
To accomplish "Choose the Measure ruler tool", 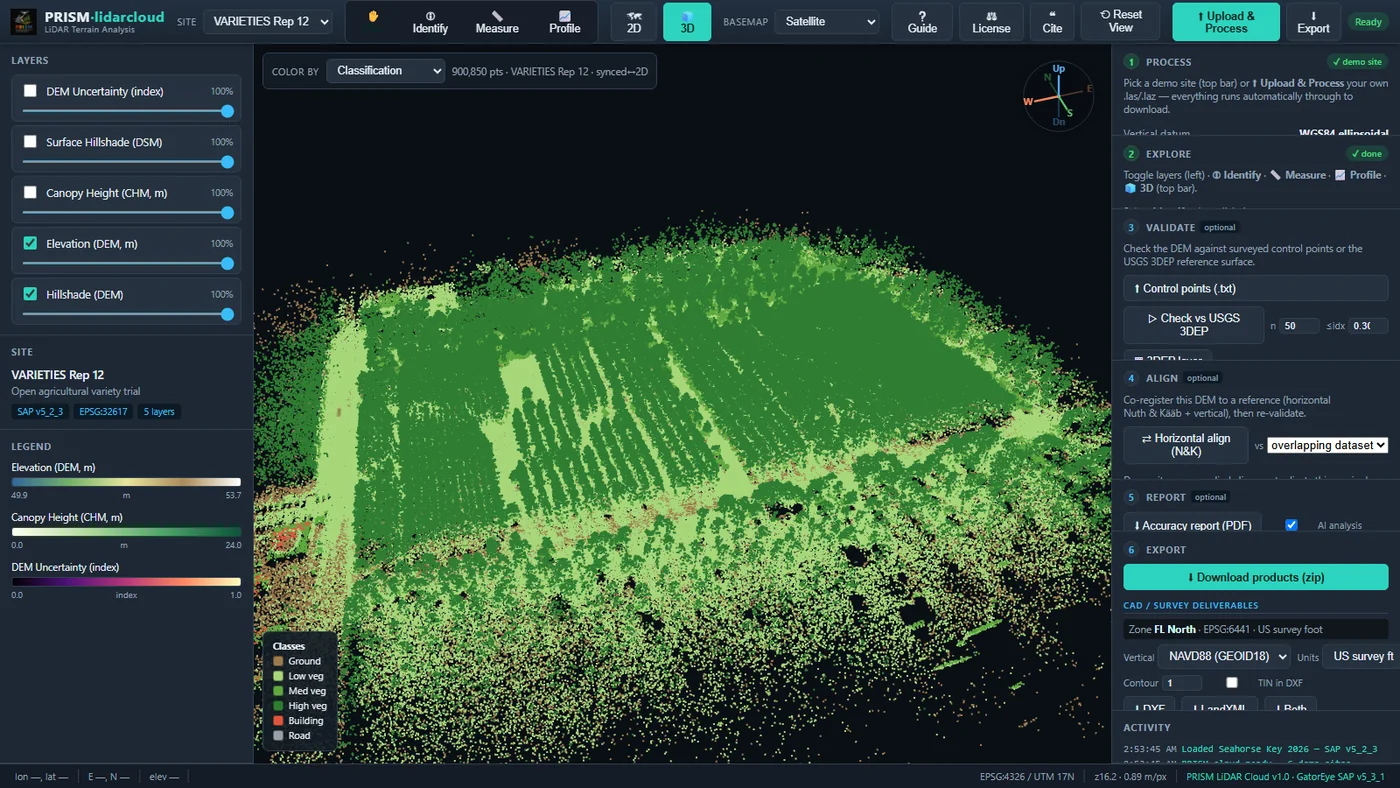I will click(497, 21).
